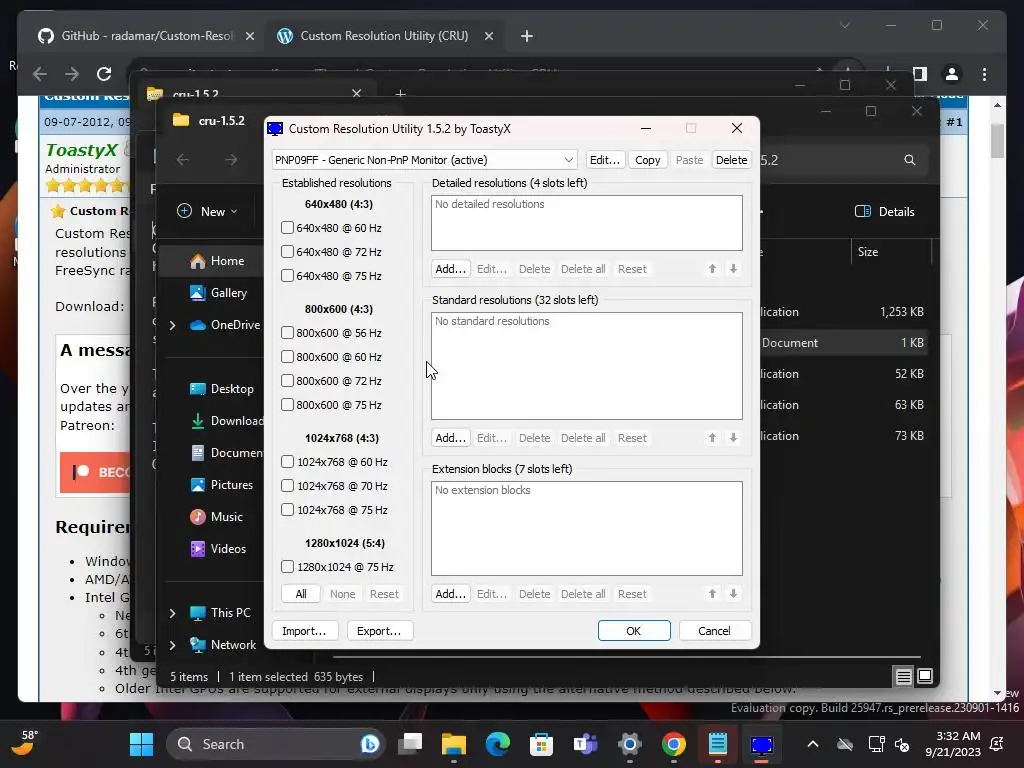Open Gallery in File Explorer sidebar

click(218, 293)
